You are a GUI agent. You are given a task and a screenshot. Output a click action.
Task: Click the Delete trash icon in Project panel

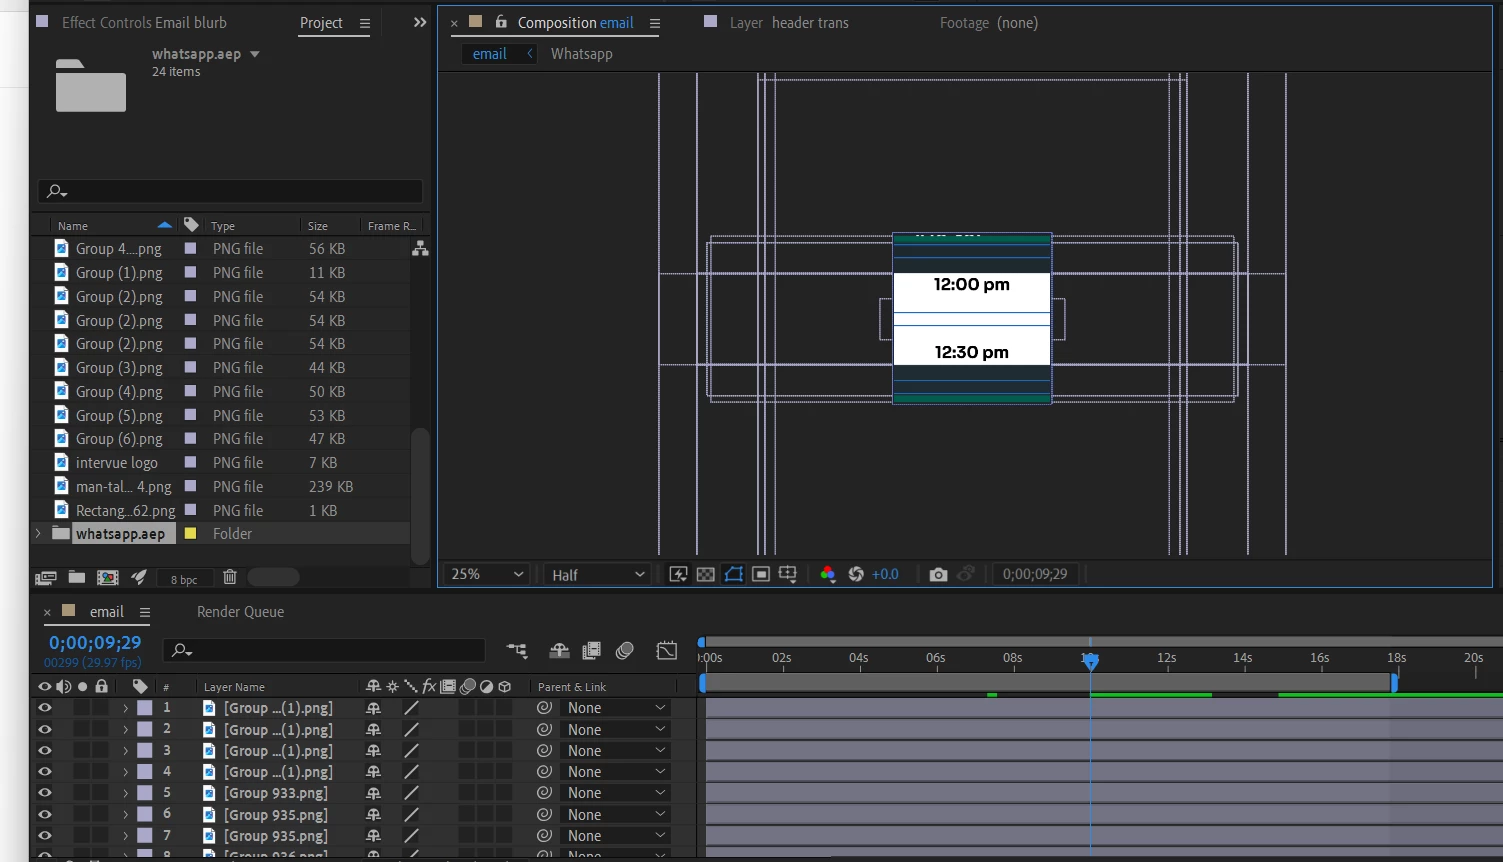230,577
